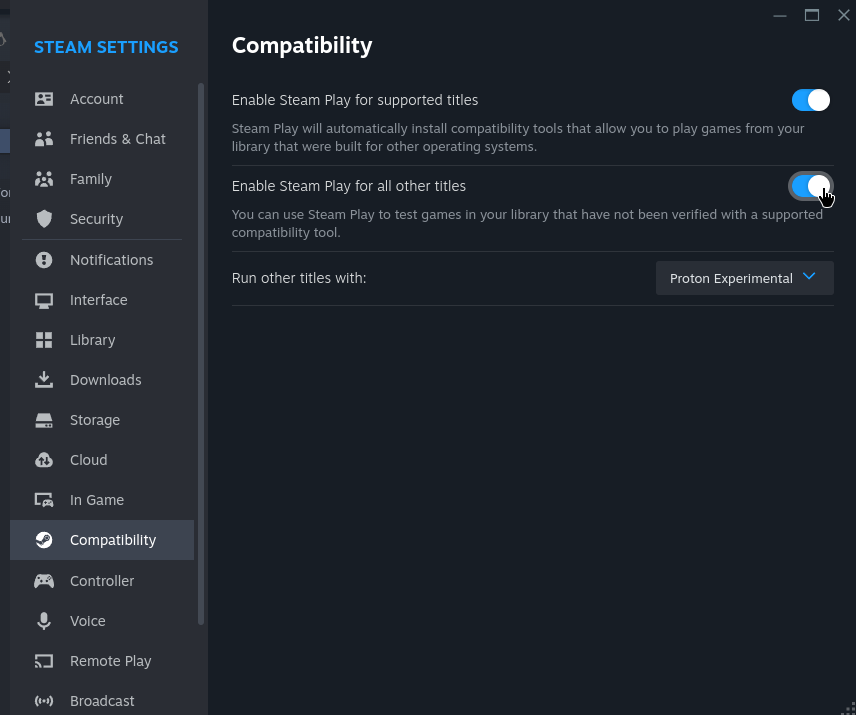
Task: Toggle Steam Play for all other titles
Action: tap(811, 186)
